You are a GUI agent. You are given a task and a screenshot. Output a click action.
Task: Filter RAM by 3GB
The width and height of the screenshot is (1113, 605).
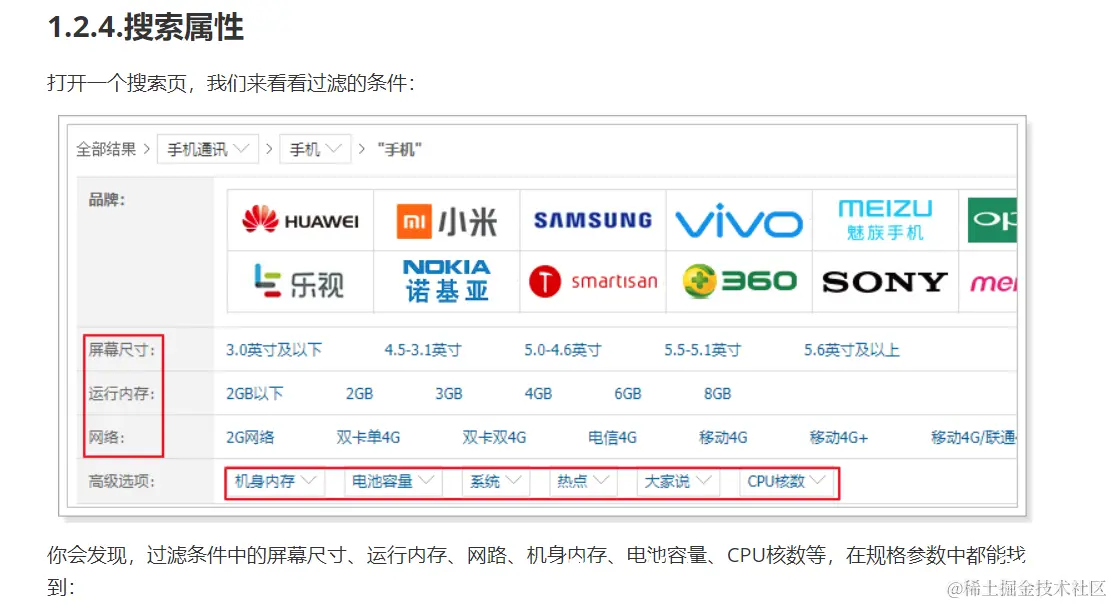pyautogui.click(x=449, y=393)
